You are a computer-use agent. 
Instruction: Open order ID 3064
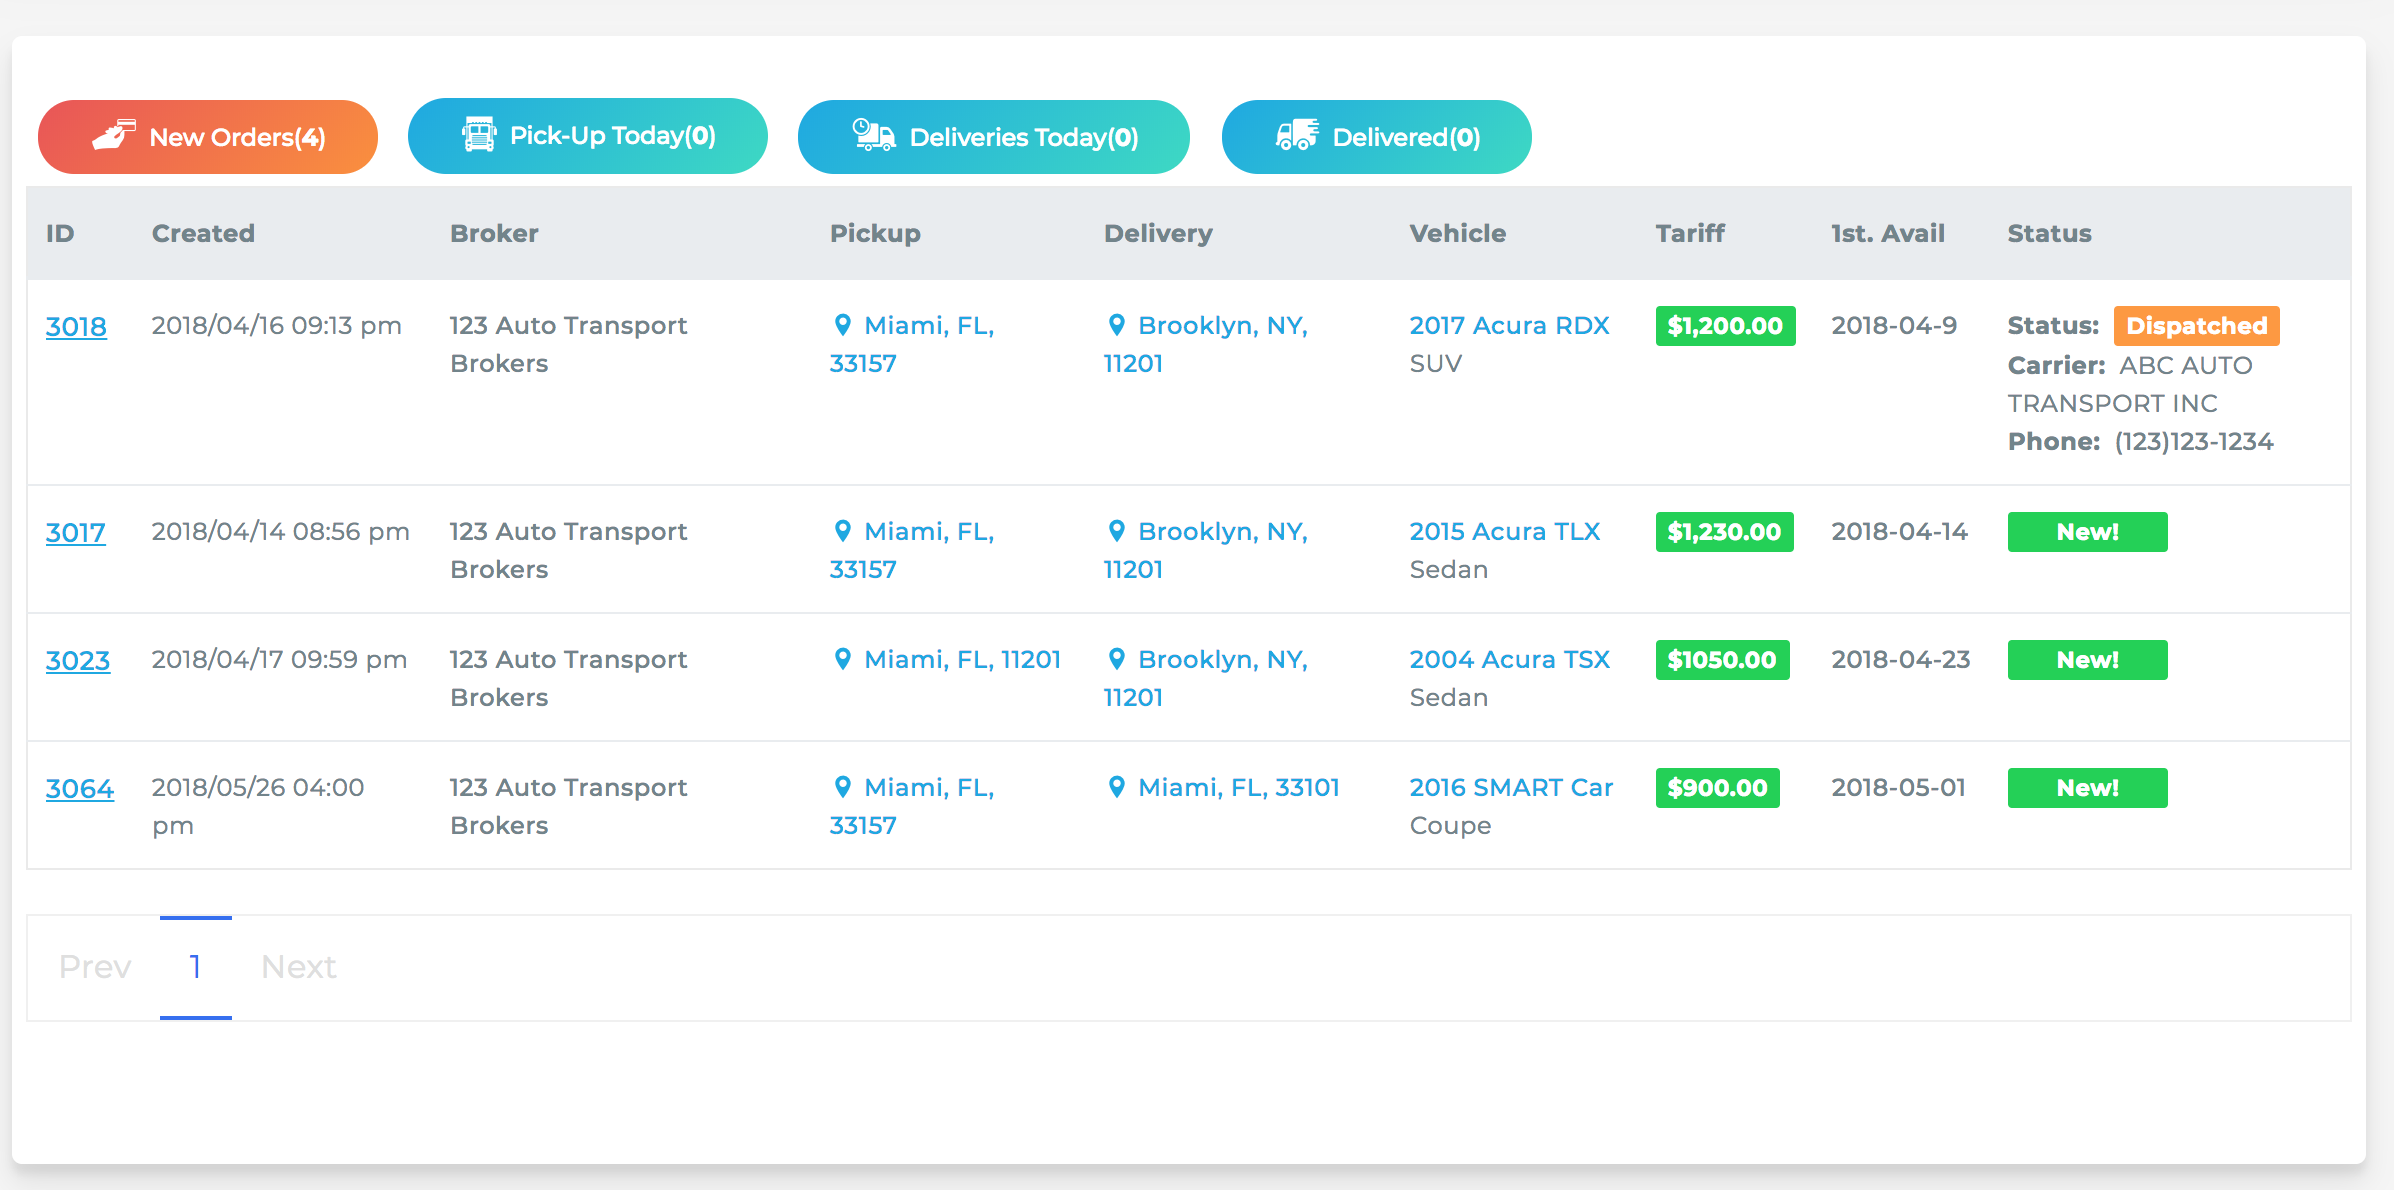(x=80, y=789)
